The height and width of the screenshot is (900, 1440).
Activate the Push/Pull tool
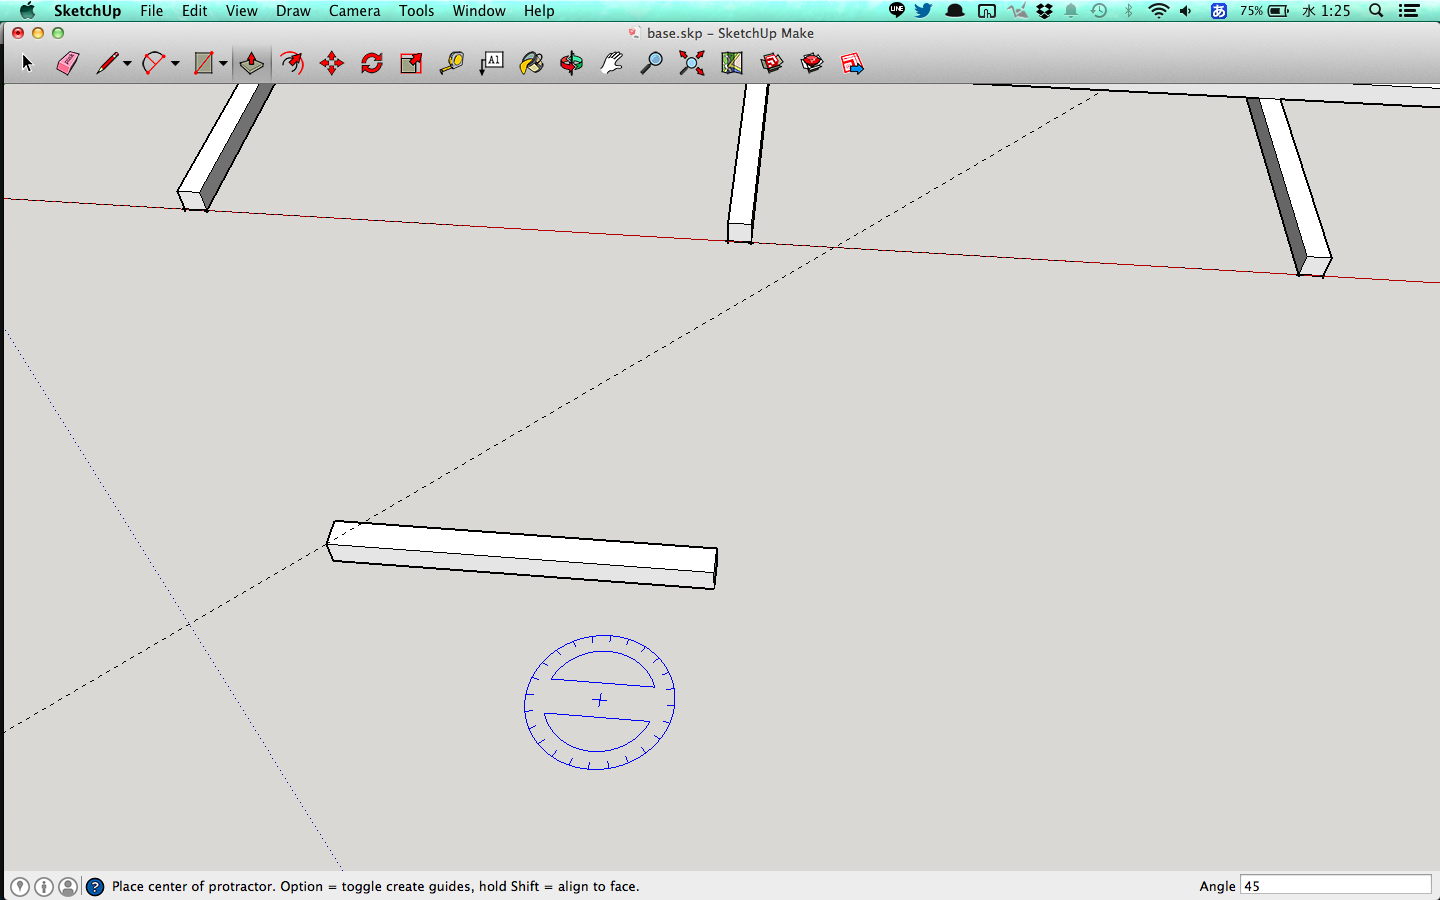click(251, 64)
